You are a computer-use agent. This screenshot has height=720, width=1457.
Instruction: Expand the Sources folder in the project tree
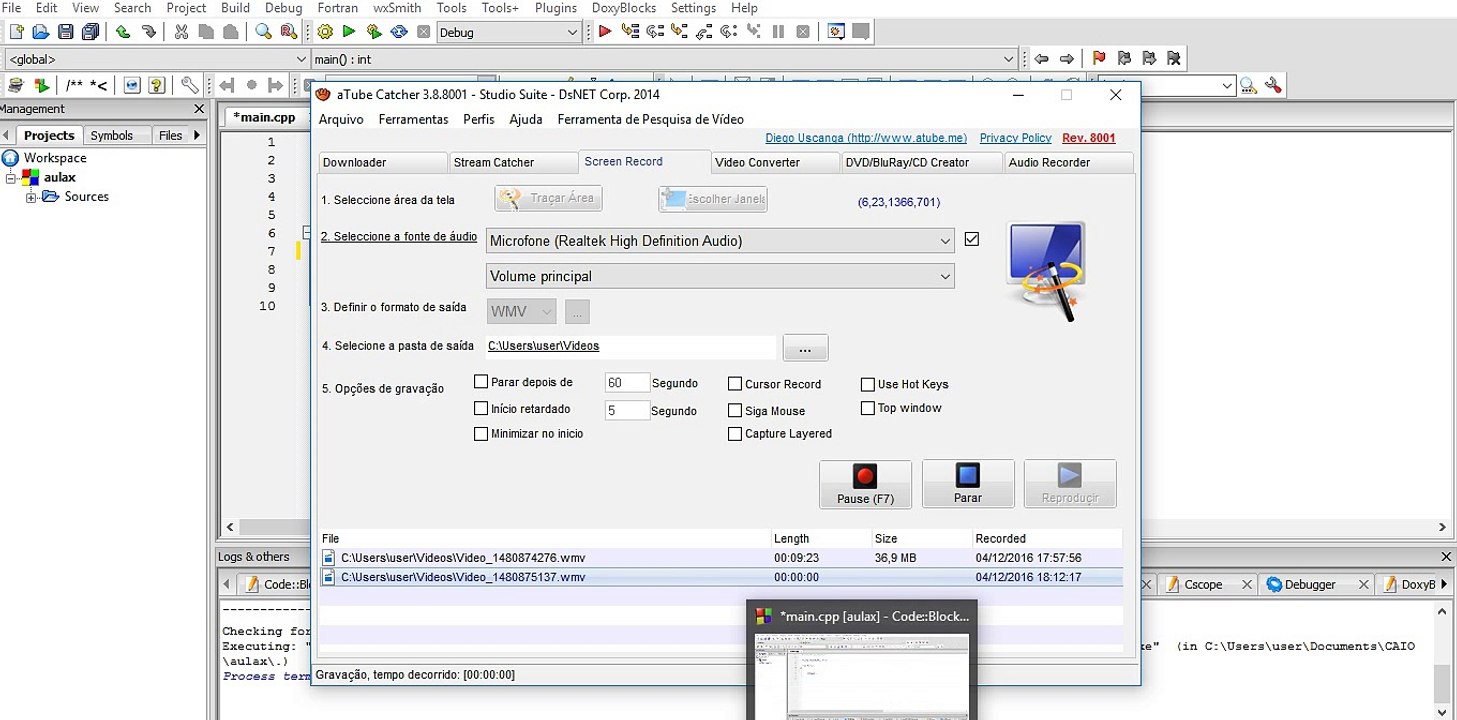click(31, 197)
